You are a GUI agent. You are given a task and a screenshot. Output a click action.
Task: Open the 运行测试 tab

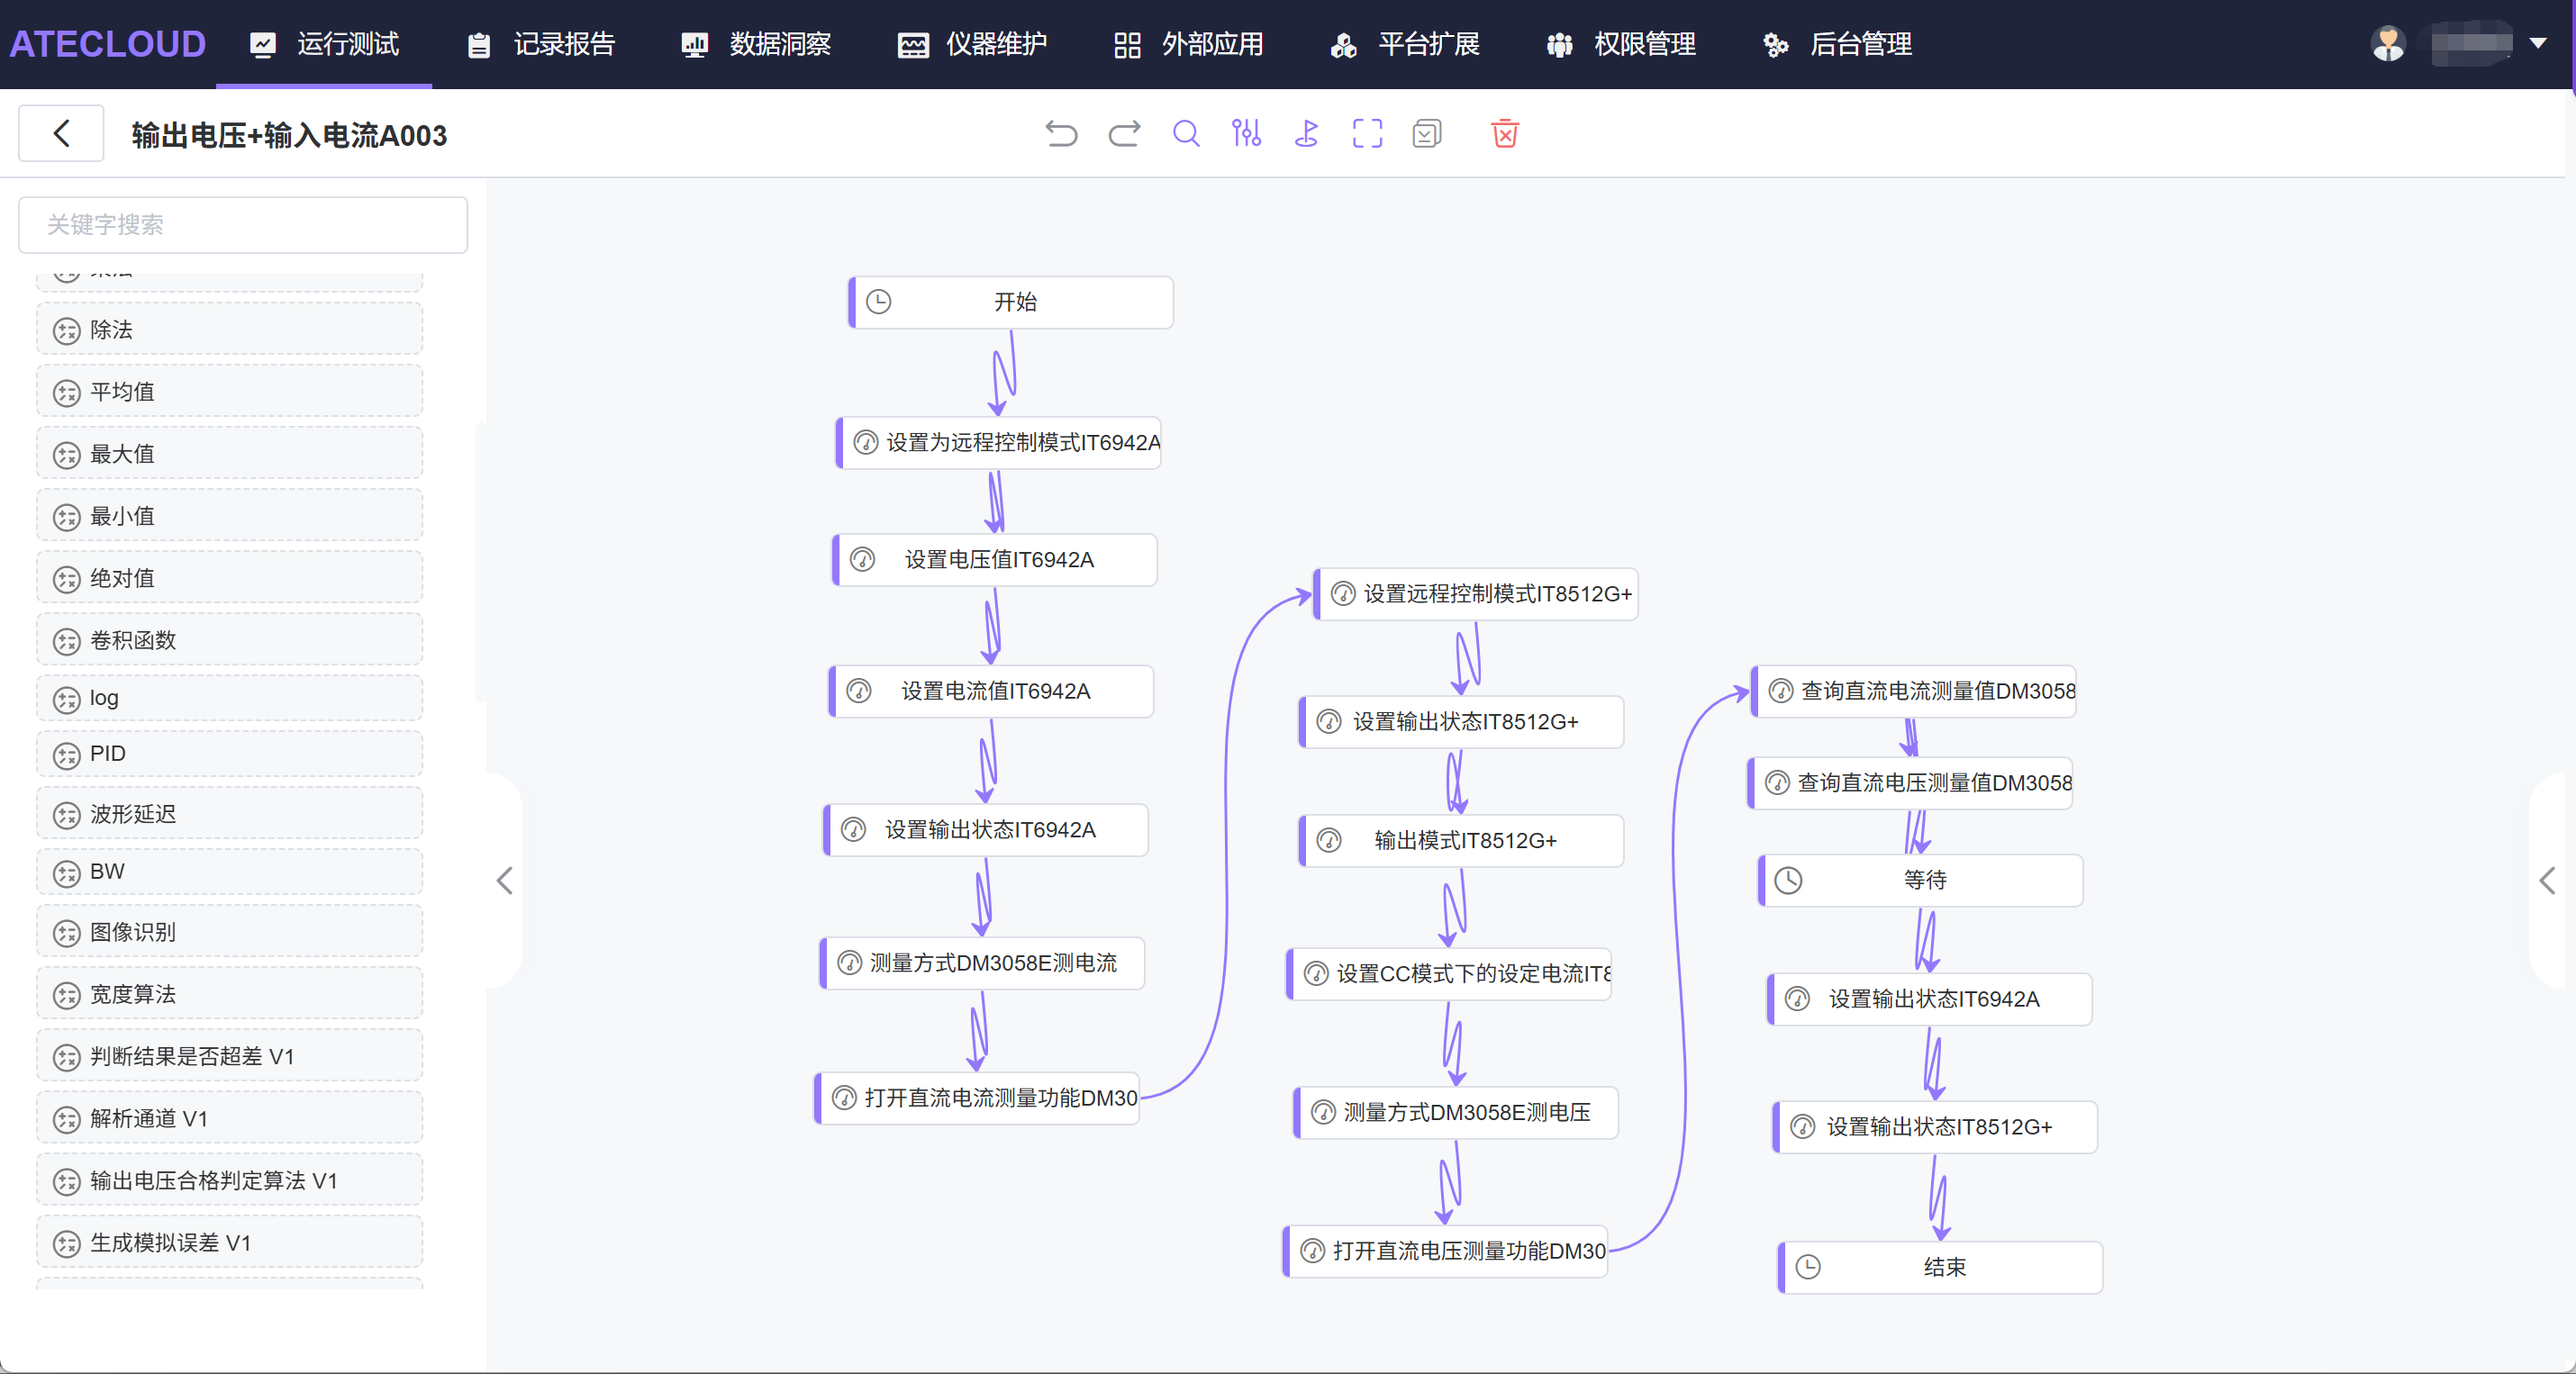click(324, 44)
